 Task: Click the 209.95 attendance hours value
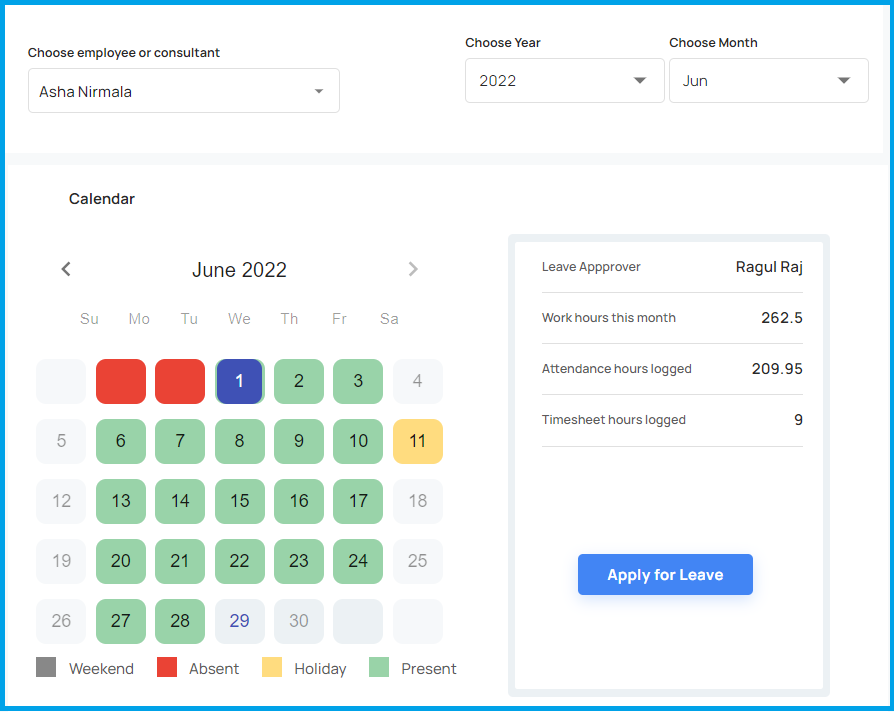[x=777, y=369]
